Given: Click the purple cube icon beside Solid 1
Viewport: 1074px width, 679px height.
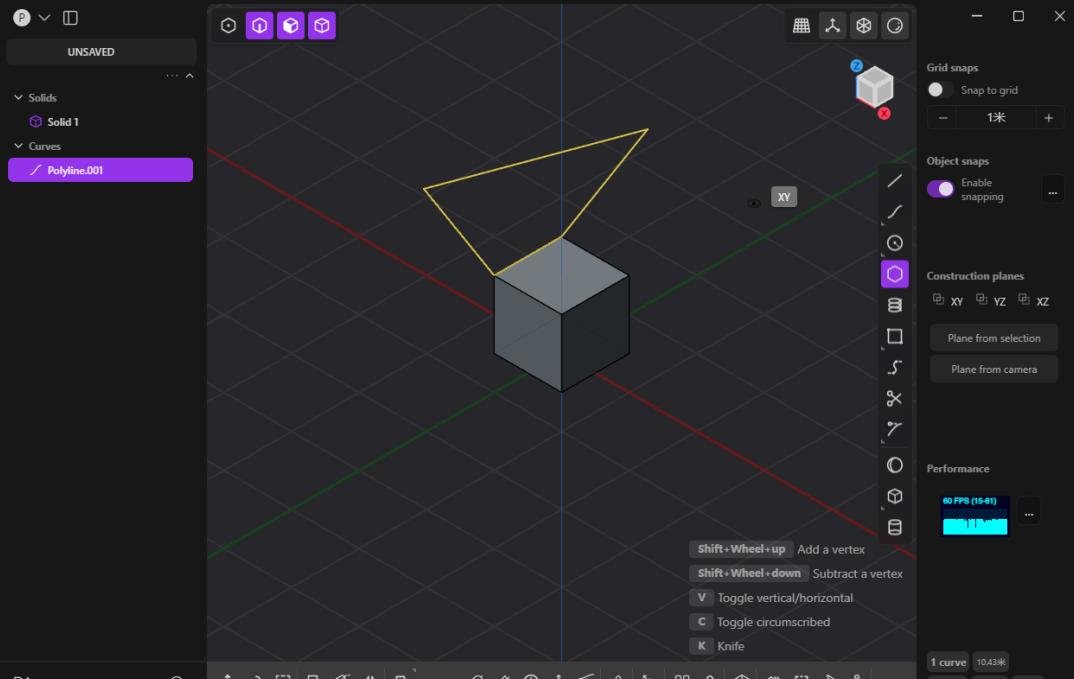Looking at the screenshot, I should (36, 122).
